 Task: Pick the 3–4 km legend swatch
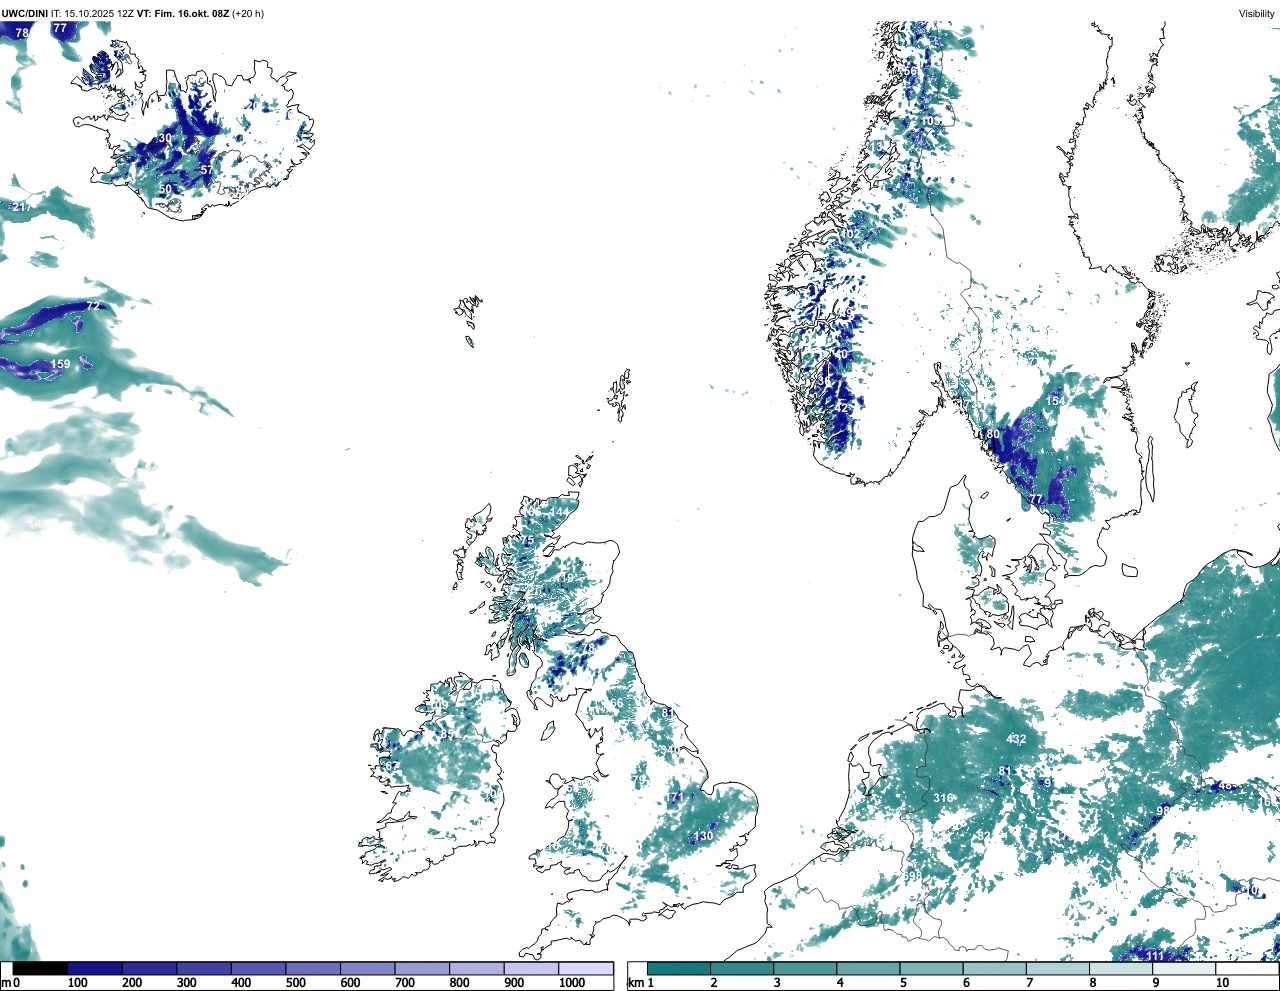click(x=805, y=968)
